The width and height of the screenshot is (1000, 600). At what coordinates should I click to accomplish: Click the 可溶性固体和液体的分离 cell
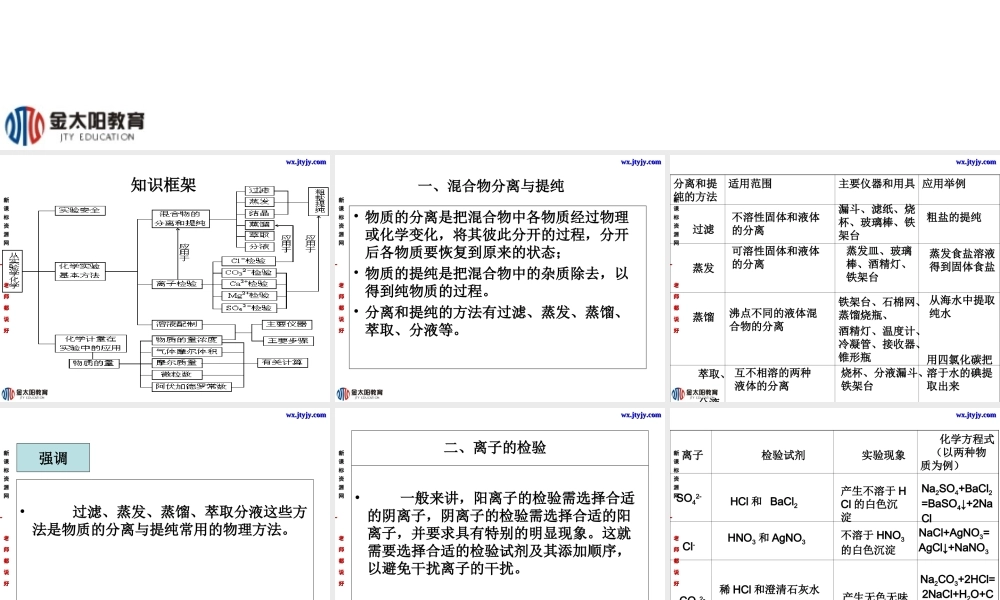tap(776, 258)
